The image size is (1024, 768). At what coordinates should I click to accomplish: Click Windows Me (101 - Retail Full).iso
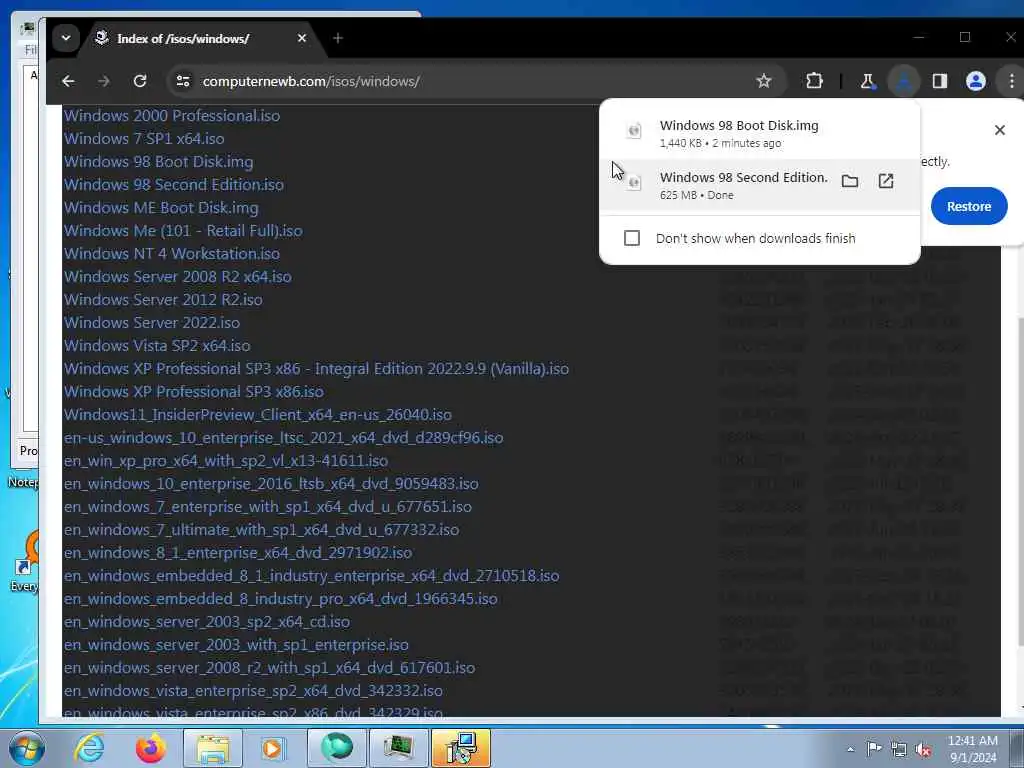click(183, 231)
